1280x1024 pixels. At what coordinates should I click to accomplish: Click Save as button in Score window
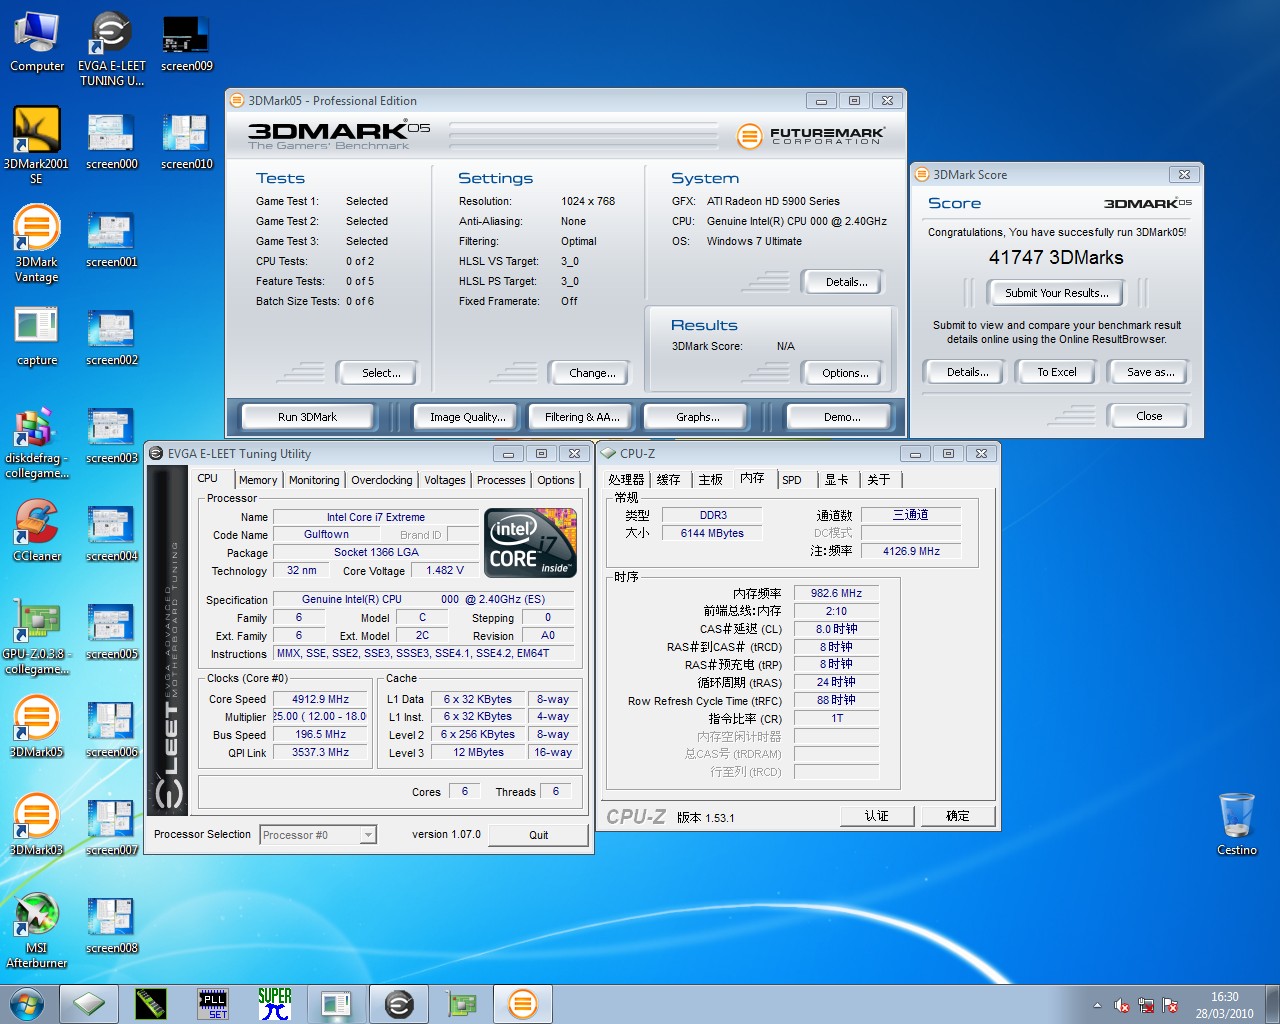tap(1150, 372)
